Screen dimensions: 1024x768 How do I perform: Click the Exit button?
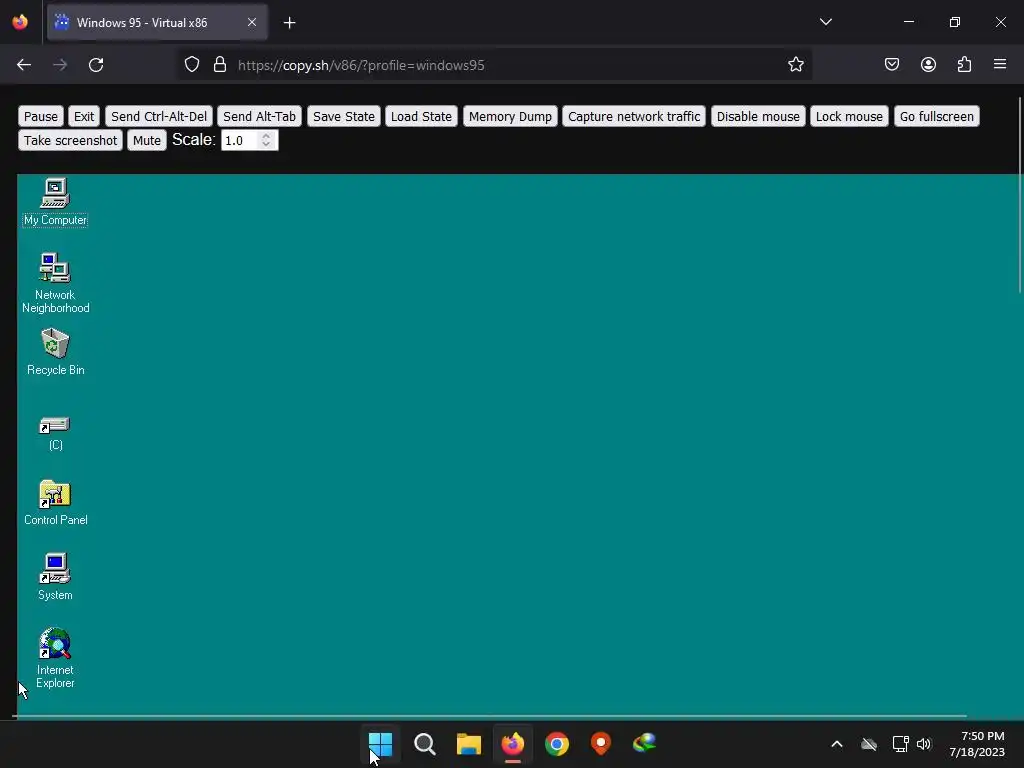(84, 116)
